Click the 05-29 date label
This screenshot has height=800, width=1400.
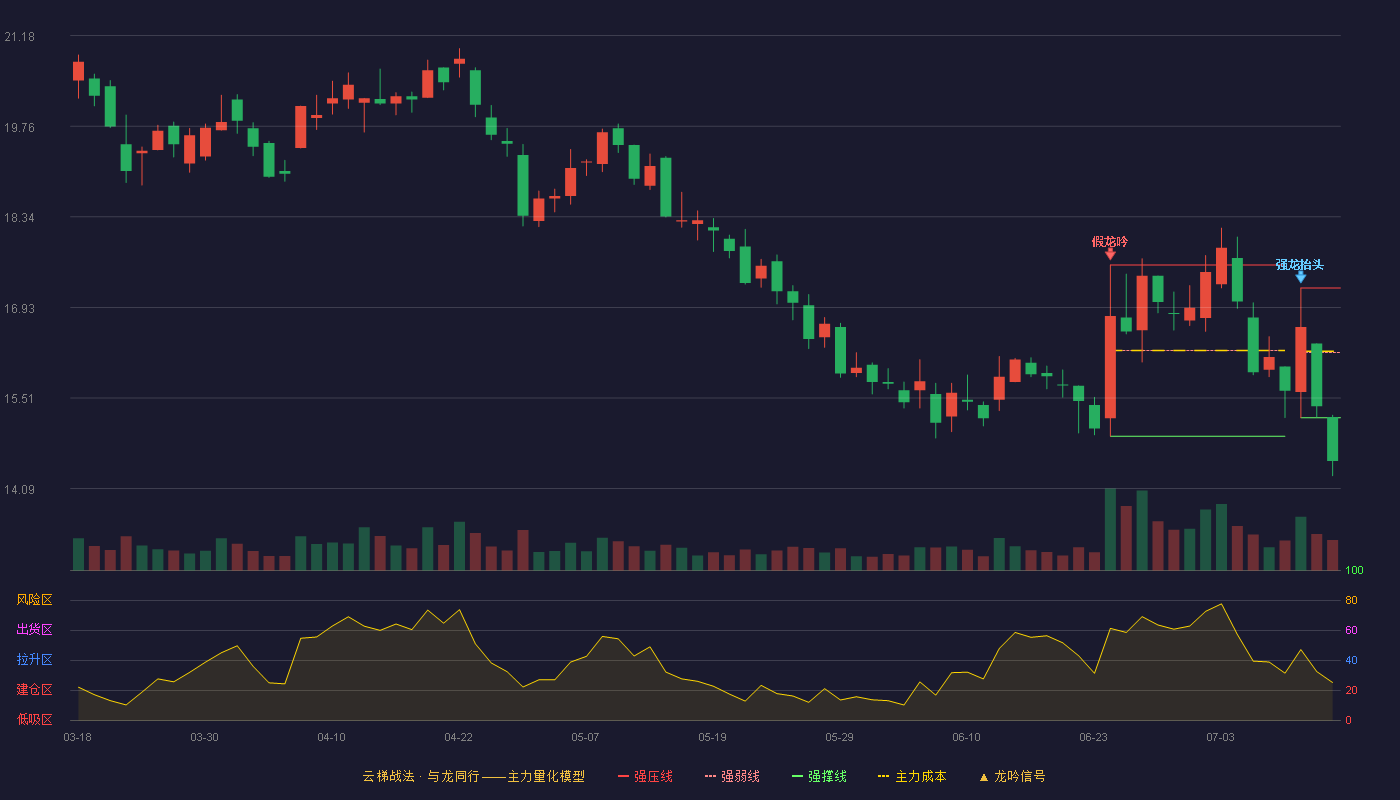coord(839,737)
